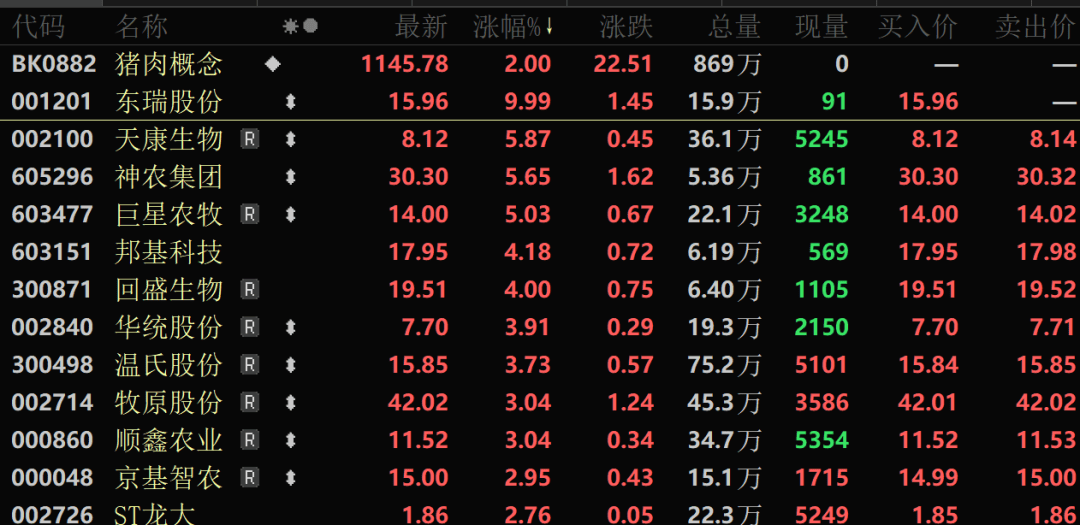Click the up-down marker for 温氏股份

pos(291,364)
